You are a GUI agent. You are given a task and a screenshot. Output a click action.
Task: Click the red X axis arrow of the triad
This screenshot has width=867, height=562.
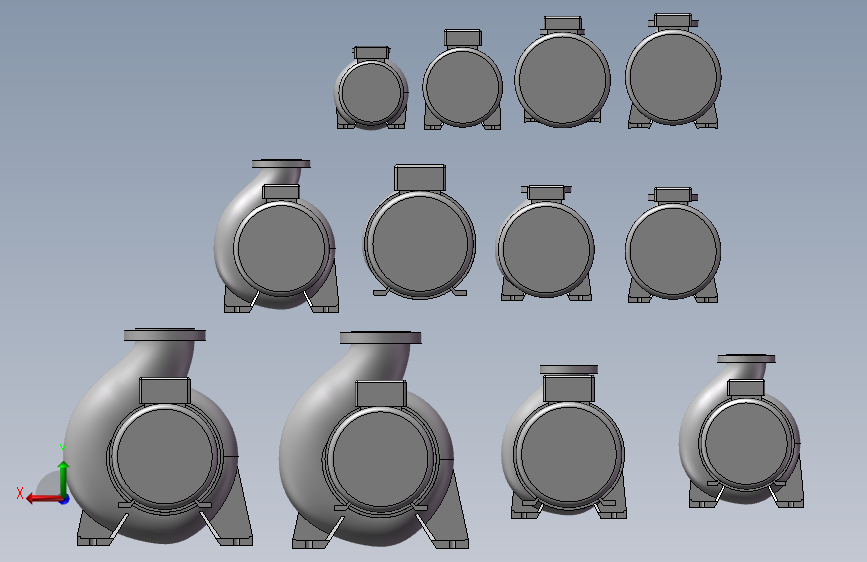pos(43,499)
